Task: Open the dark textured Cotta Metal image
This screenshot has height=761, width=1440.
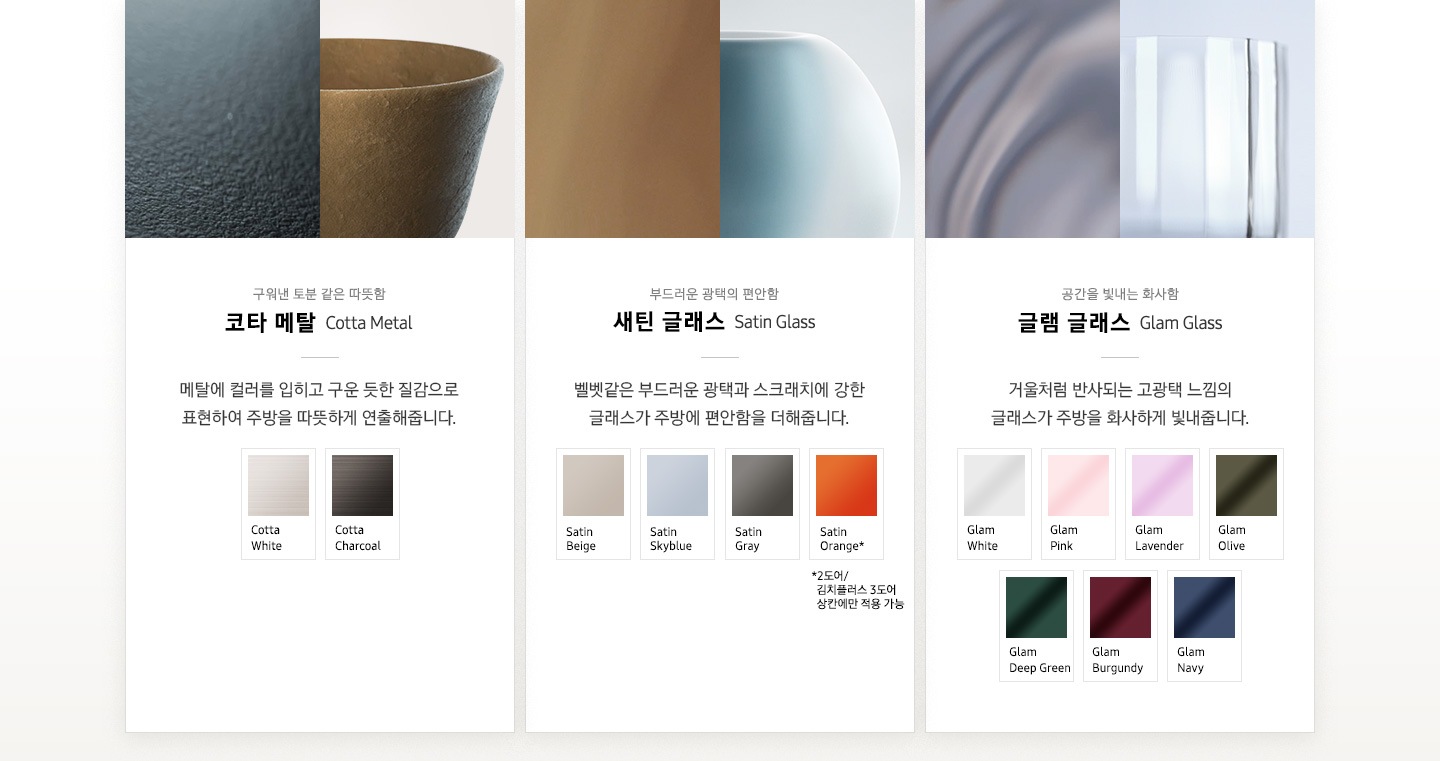Action: click(222, 119)
